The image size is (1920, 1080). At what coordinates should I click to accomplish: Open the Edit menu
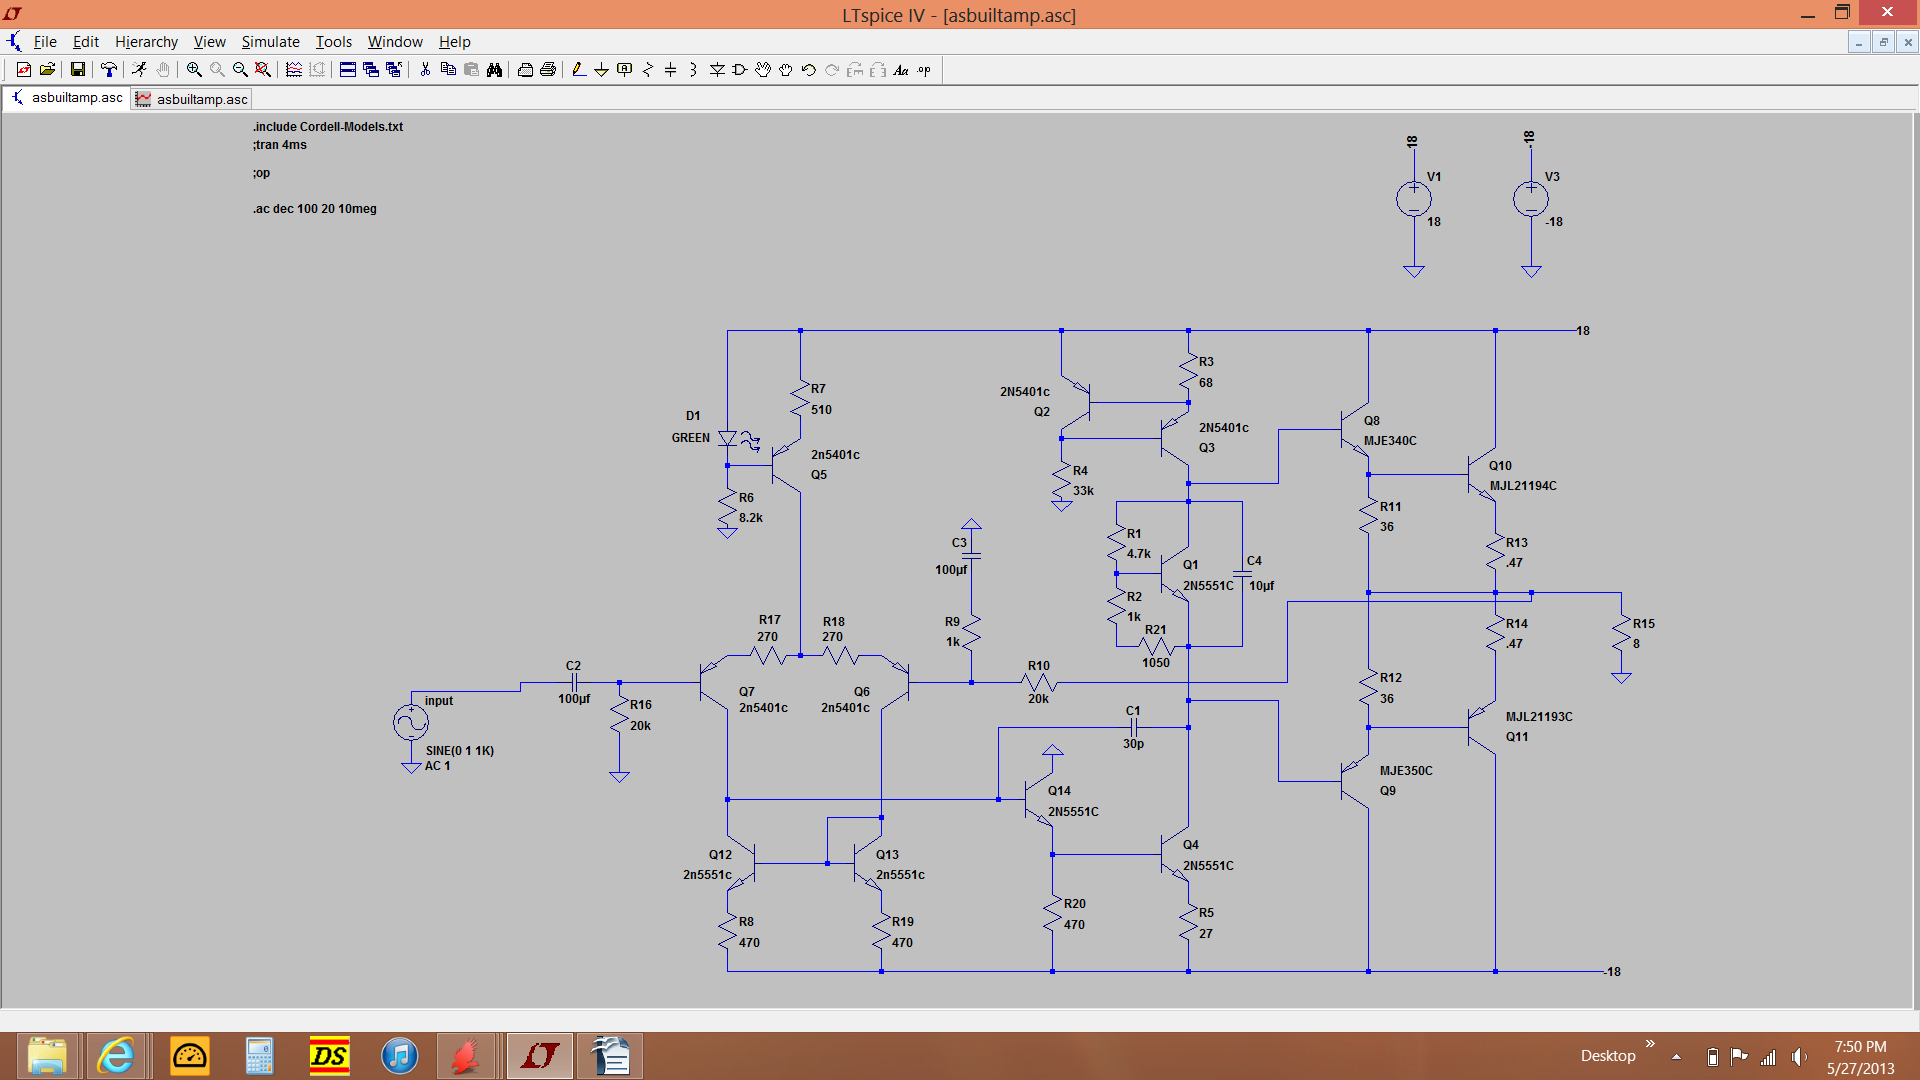pos(86,42)
